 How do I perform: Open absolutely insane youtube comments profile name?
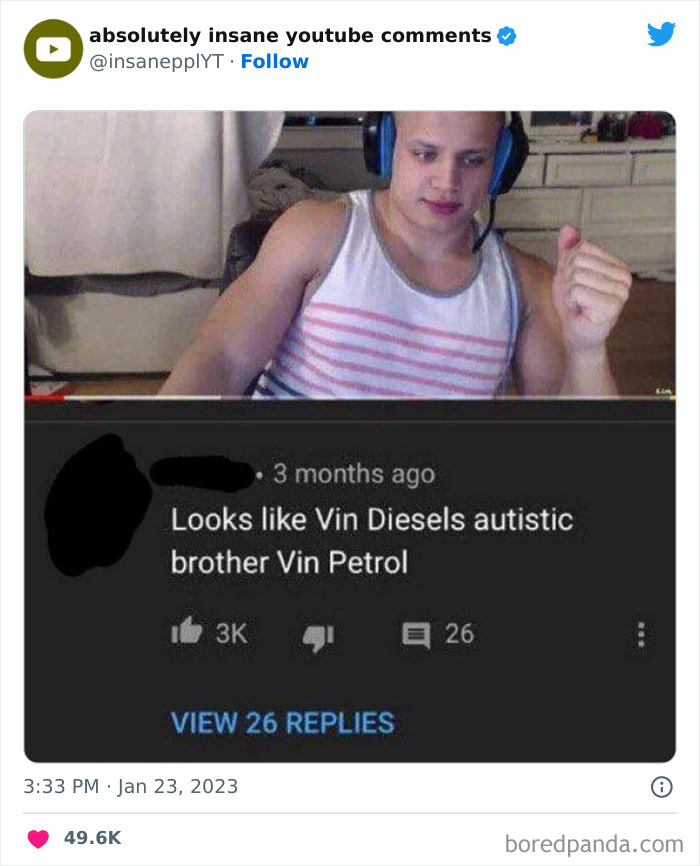click(290, 35)
